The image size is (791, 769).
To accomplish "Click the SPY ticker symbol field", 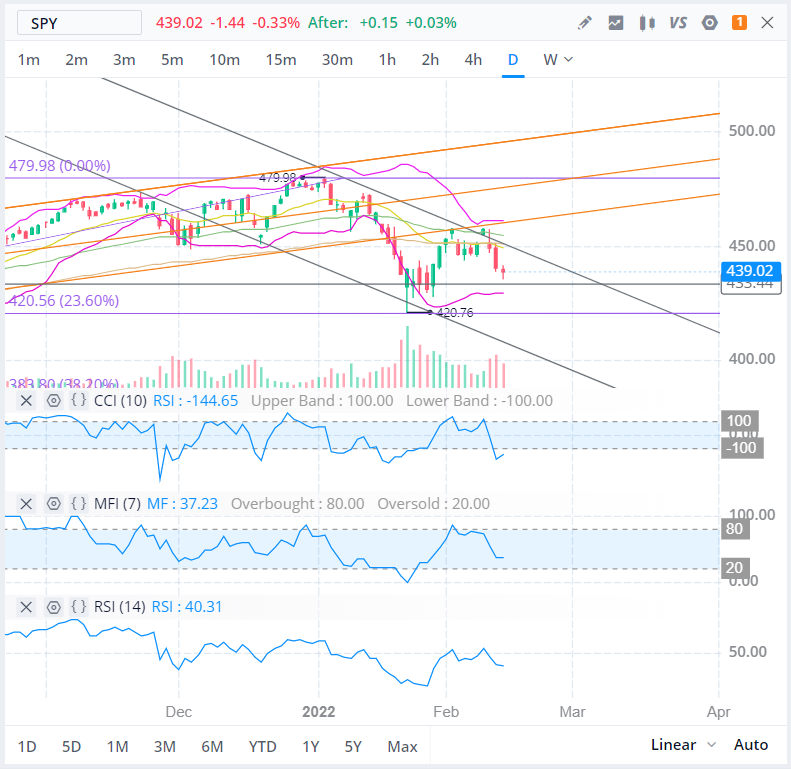I will (x=79, y=23).
